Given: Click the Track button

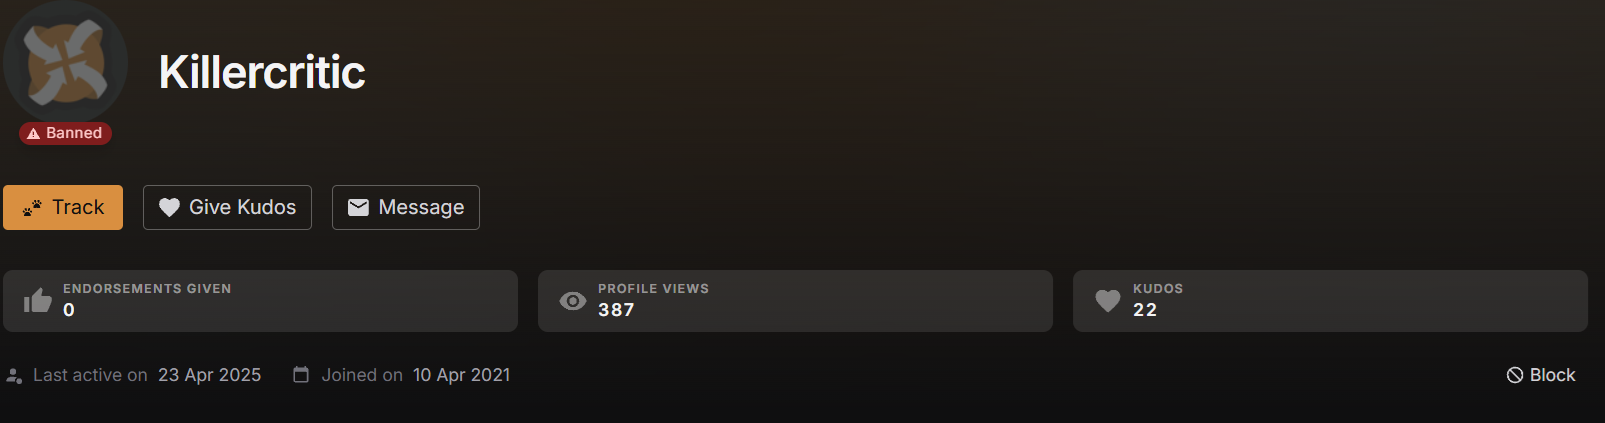Looking at the screenshot, I should tap(63, 207).
